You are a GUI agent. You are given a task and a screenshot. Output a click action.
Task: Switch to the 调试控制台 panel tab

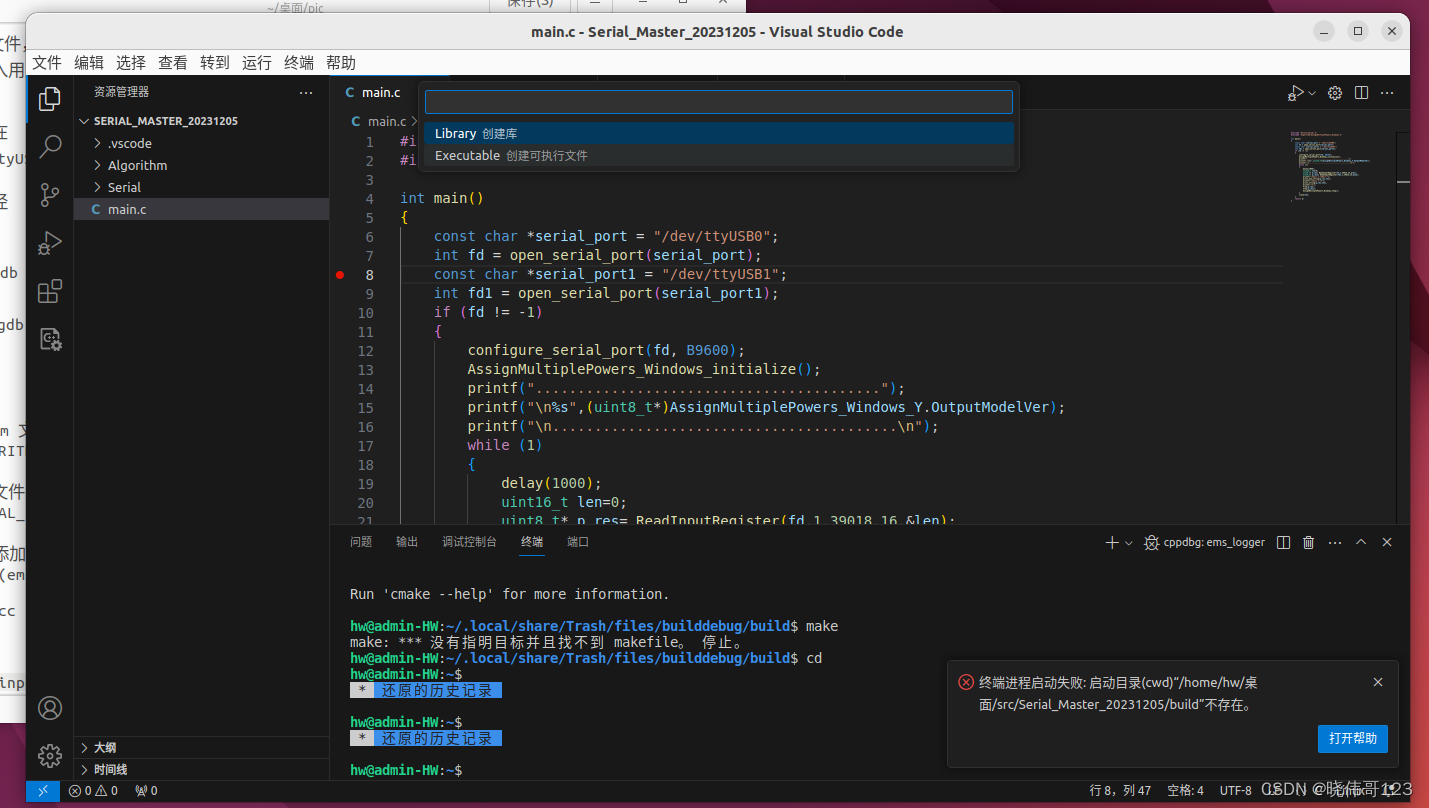pos(469,542)
